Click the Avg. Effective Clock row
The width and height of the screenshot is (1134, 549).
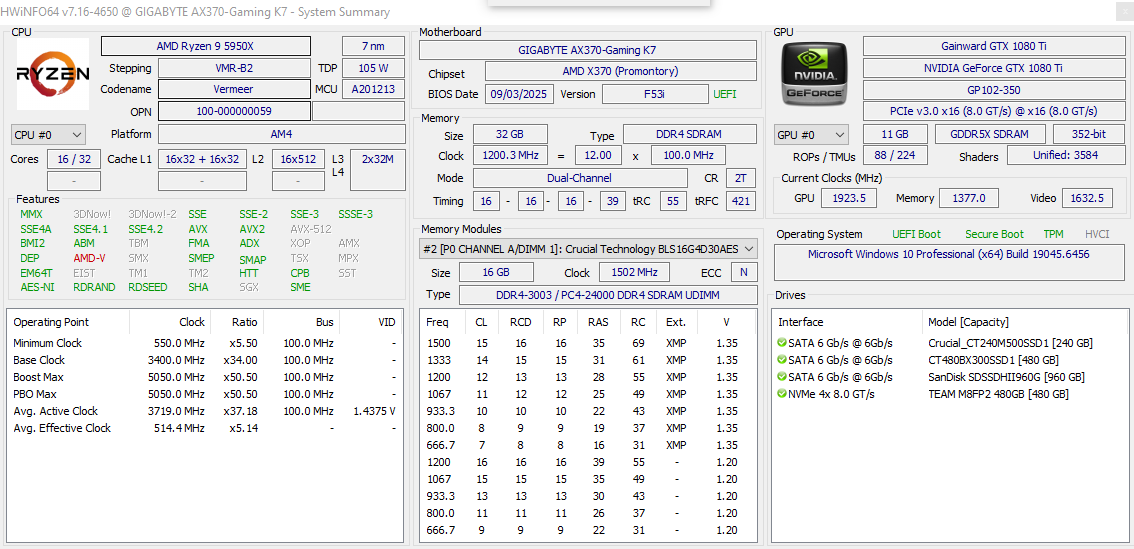tap(205, 428)
